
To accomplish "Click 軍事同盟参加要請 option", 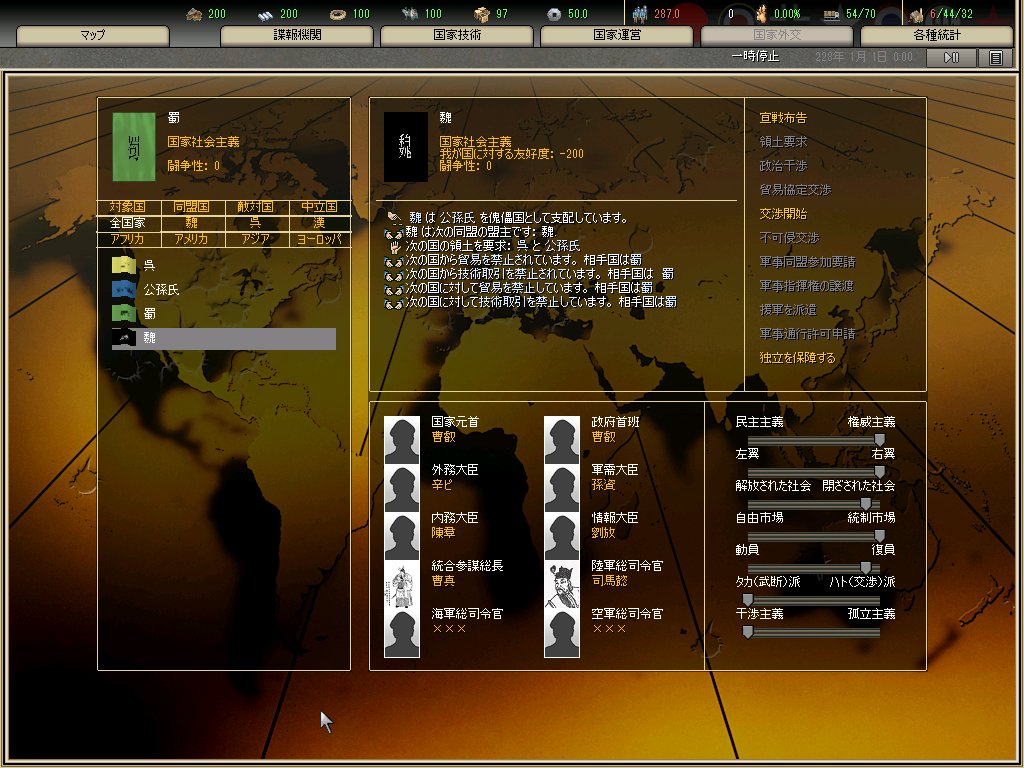I will [807, 262].
